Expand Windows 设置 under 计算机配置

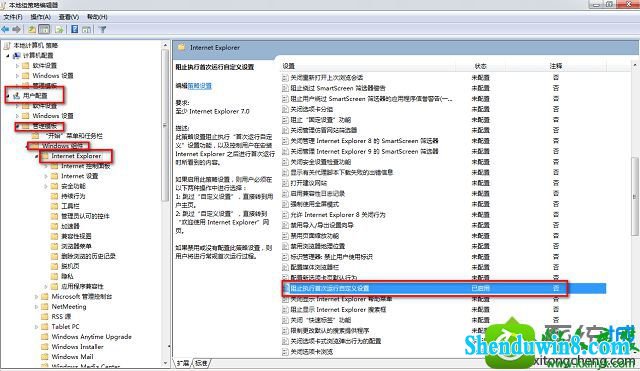[17, 76]
